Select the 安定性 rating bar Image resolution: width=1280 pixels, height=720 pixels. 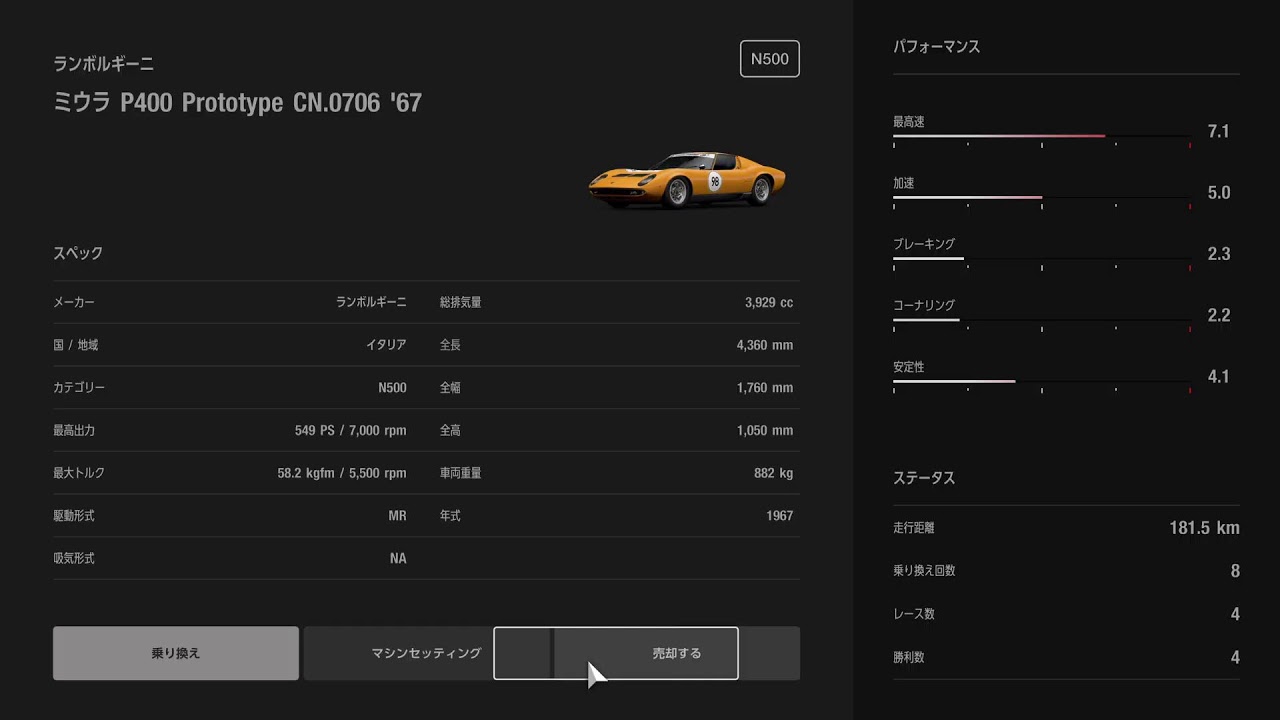1041,381
